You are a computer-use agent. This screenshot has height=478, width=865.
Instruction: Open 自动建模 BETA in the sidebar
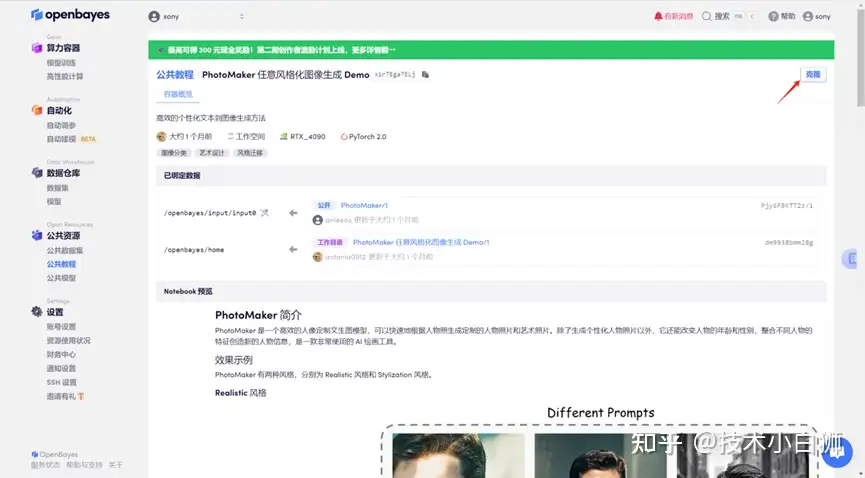pyautogui.click(x=71, y=139)
